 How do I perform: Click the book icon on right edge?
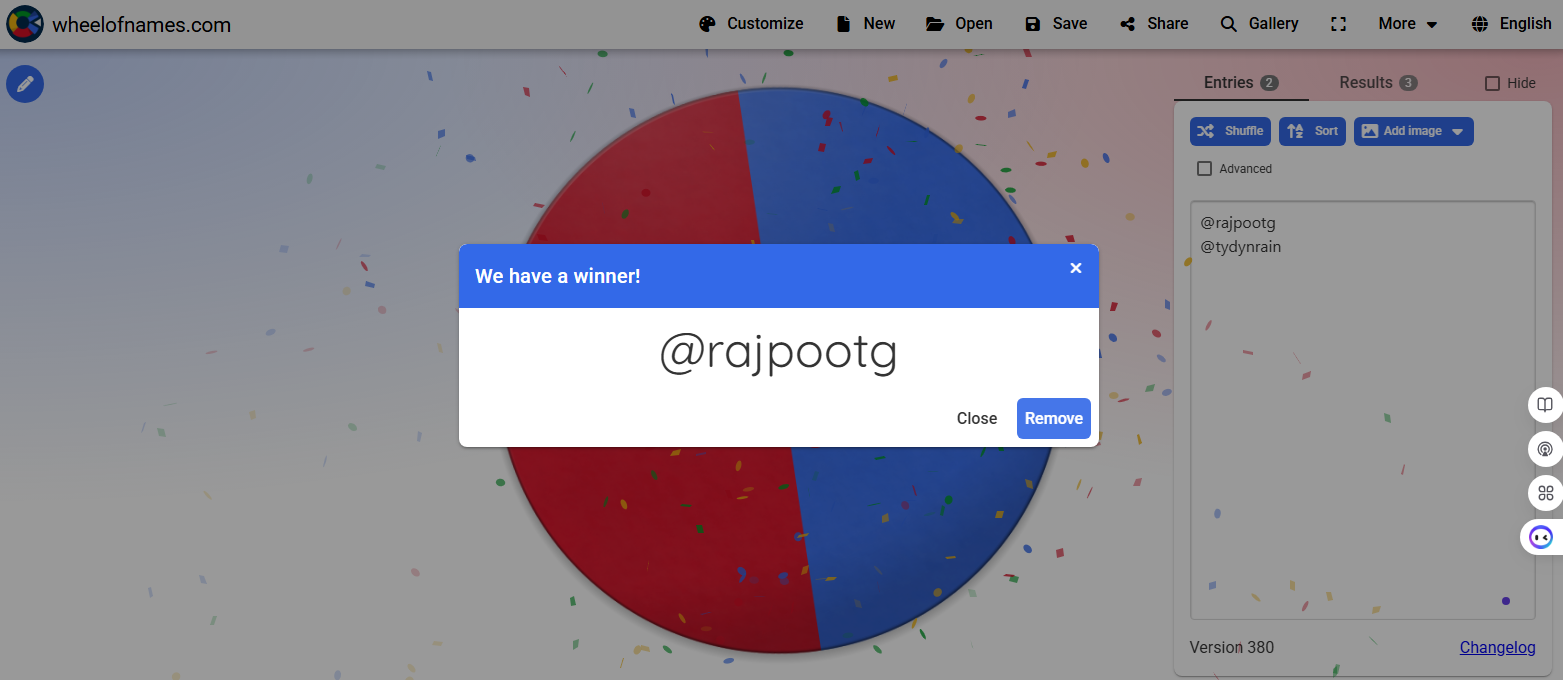pyautogui.click(x=1545, y=405)
